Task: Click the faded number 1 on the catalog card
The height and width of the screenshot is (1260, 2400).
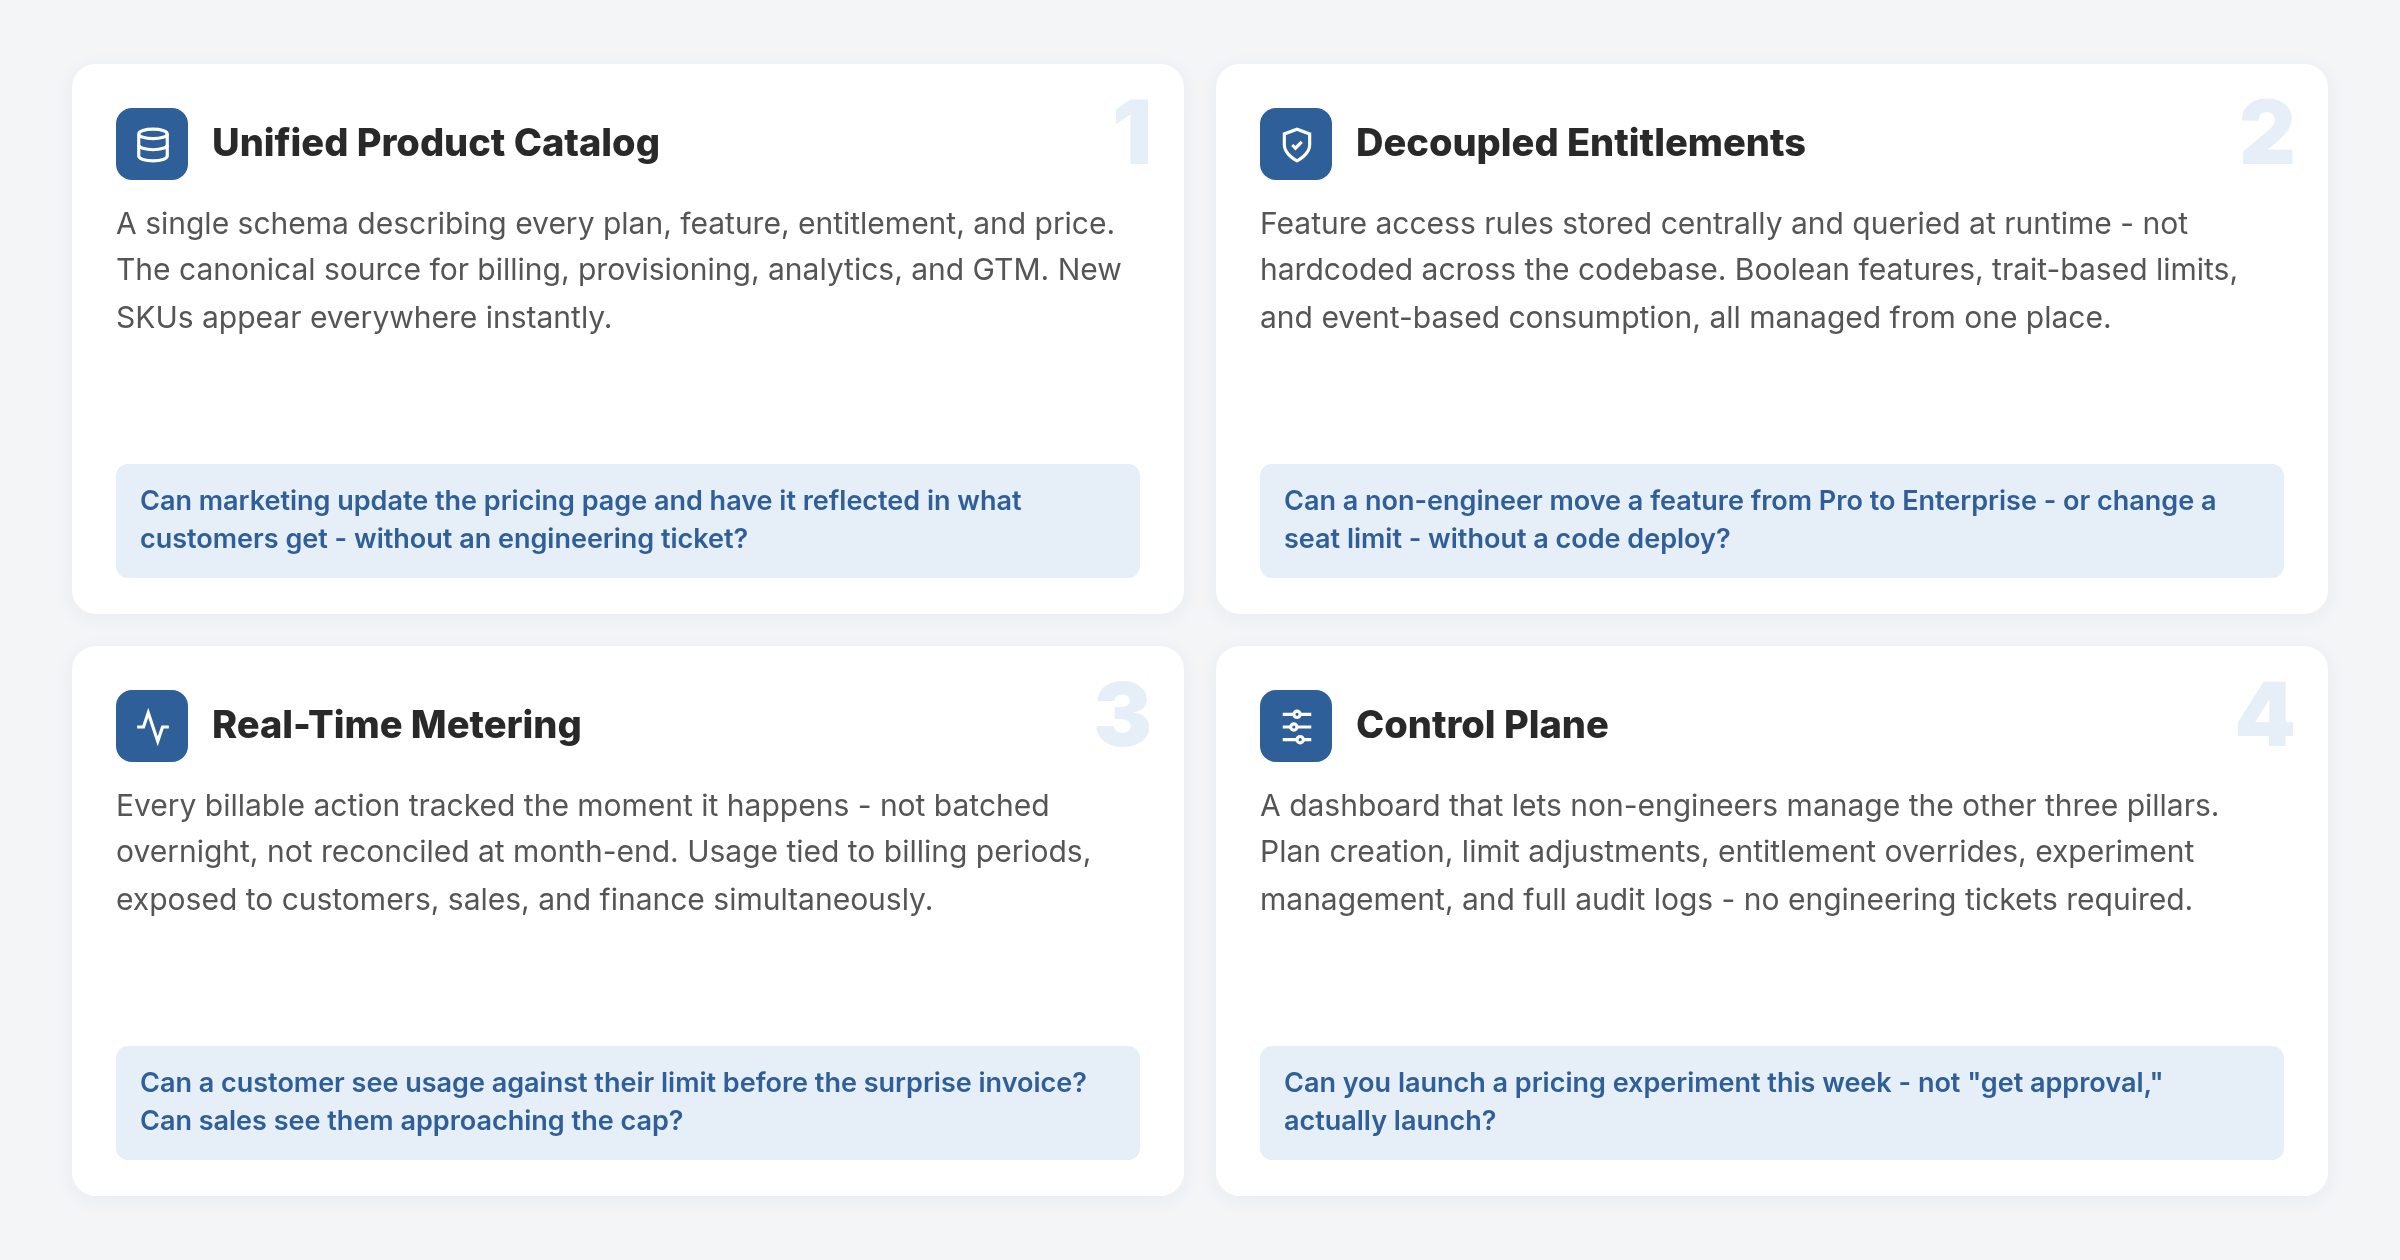Action: tap(1133, 132)
